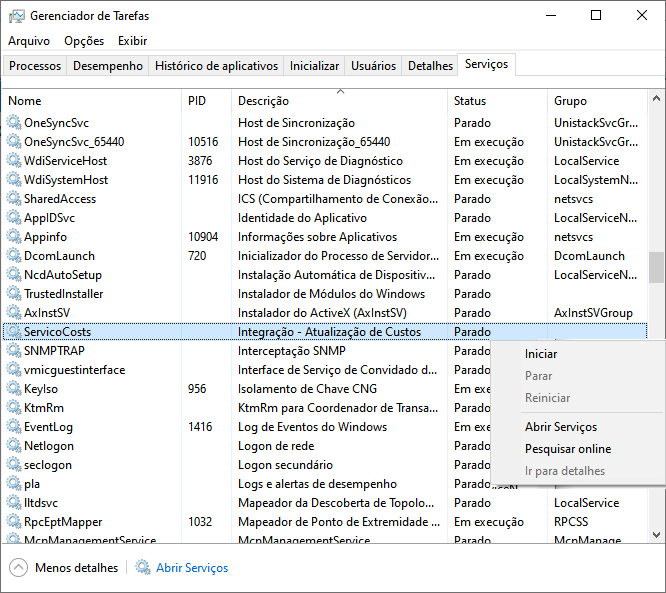Click the gear icon beside pla
This screenshot has height=593, width=666.
(x=14, y=484)
